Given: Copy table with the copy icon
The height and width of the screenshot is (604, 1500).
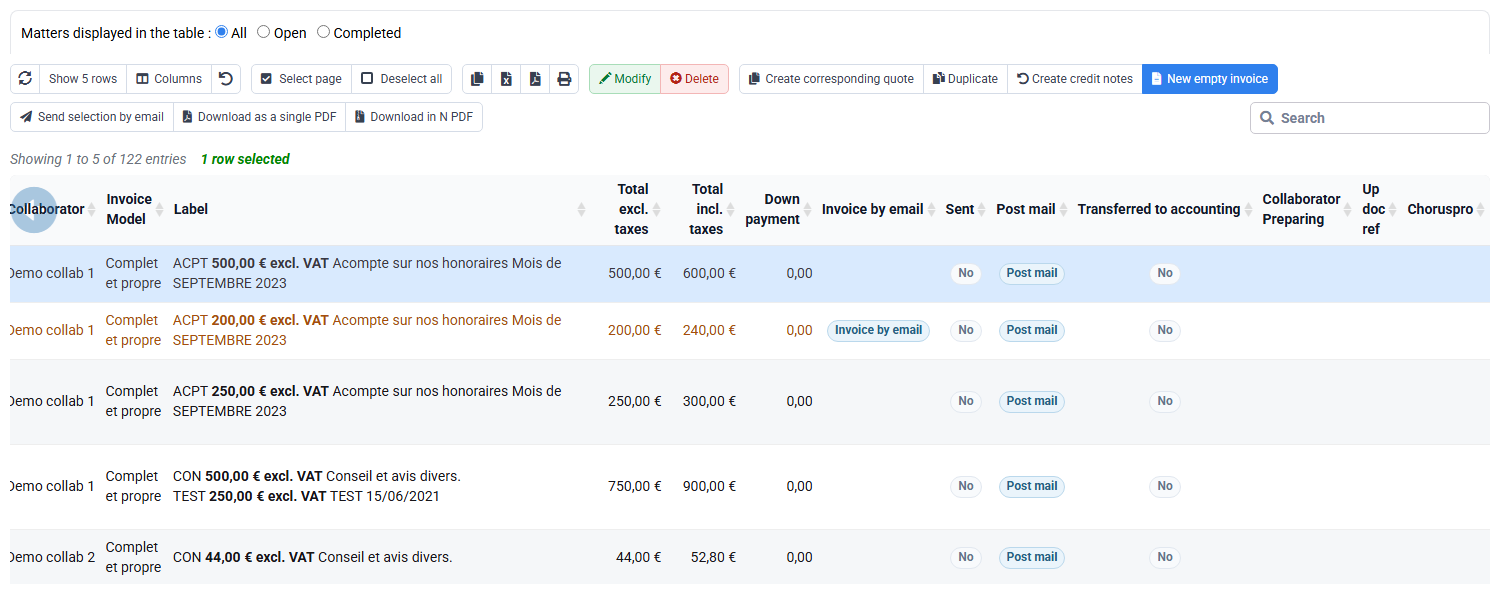Looking at the screenshot, I should pos(477,79).
